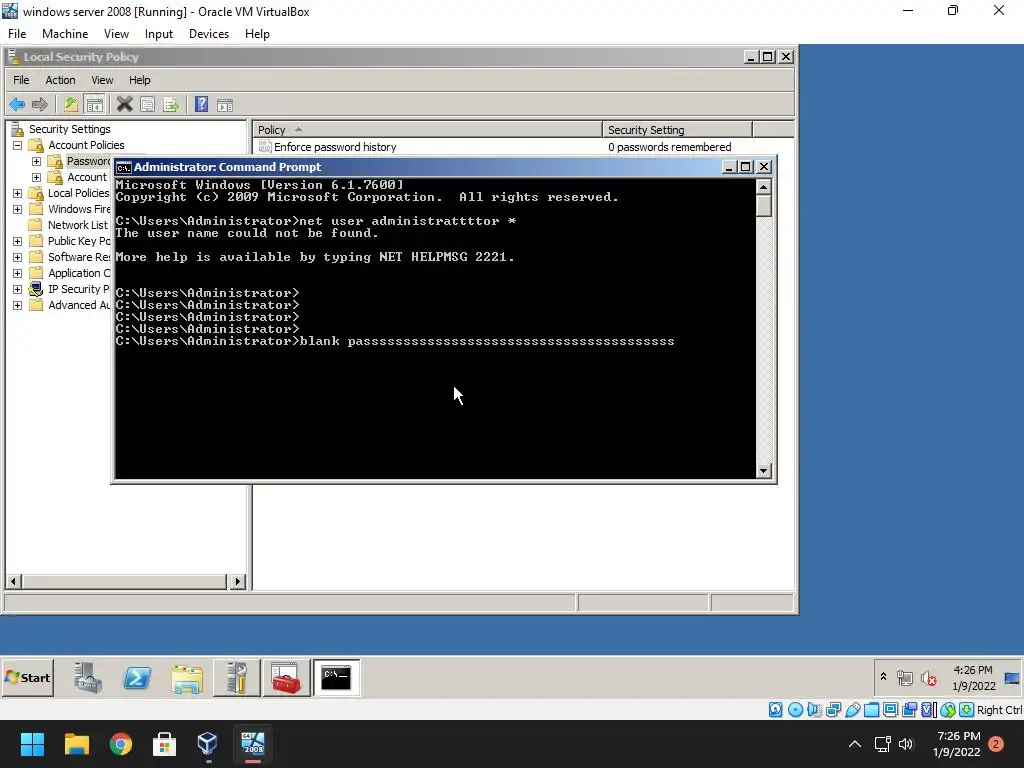Screen dimensions: 1024x768
Task: Open VirtualBox Devices menu
Action: (208, 34)
